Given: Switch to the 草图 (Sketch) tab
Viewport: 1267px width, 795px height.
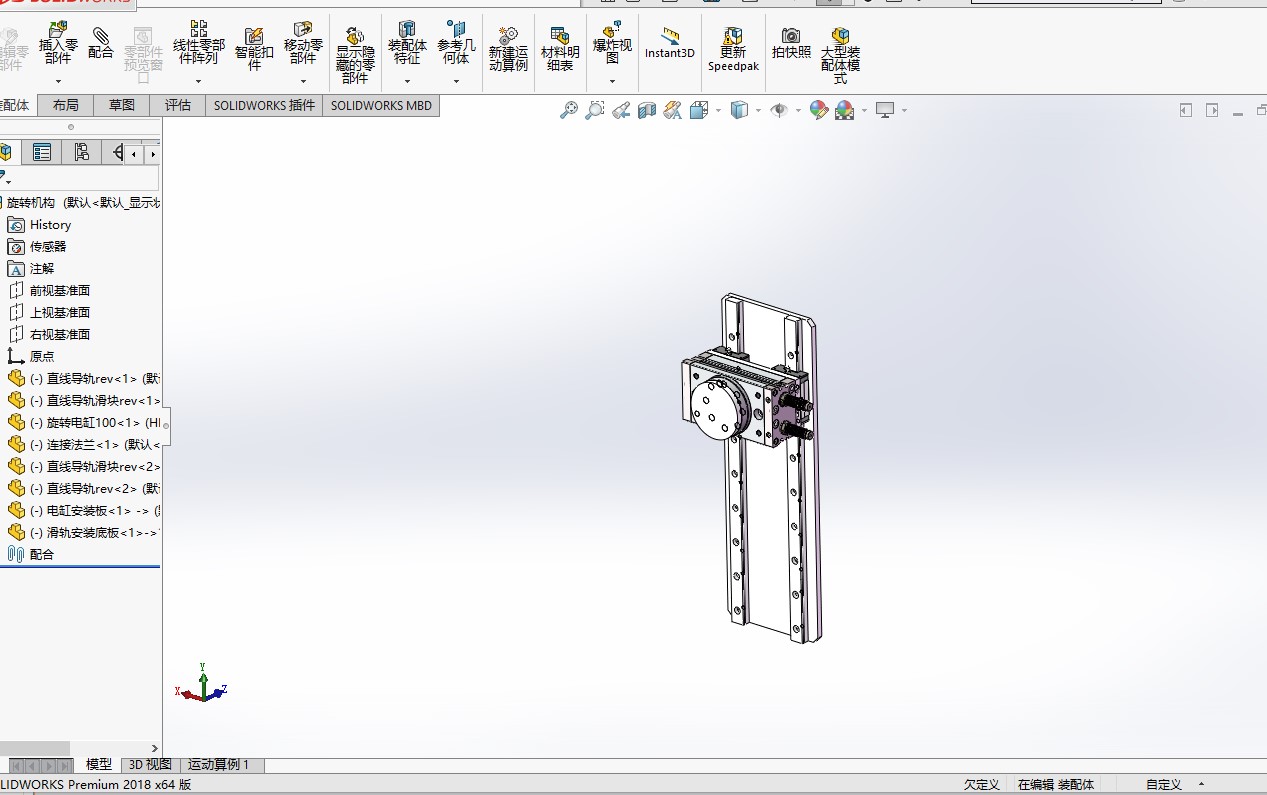Looking at the screenshot, I should click(x=122, y=105).
